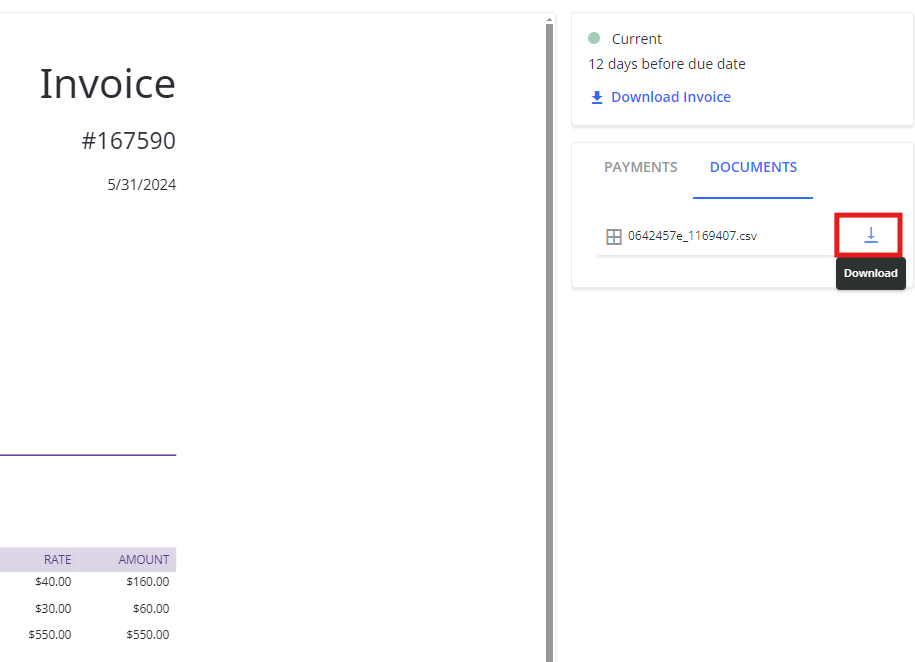
Task: Click the $550.00 line item amount
Action: click(x=148, y=634)
